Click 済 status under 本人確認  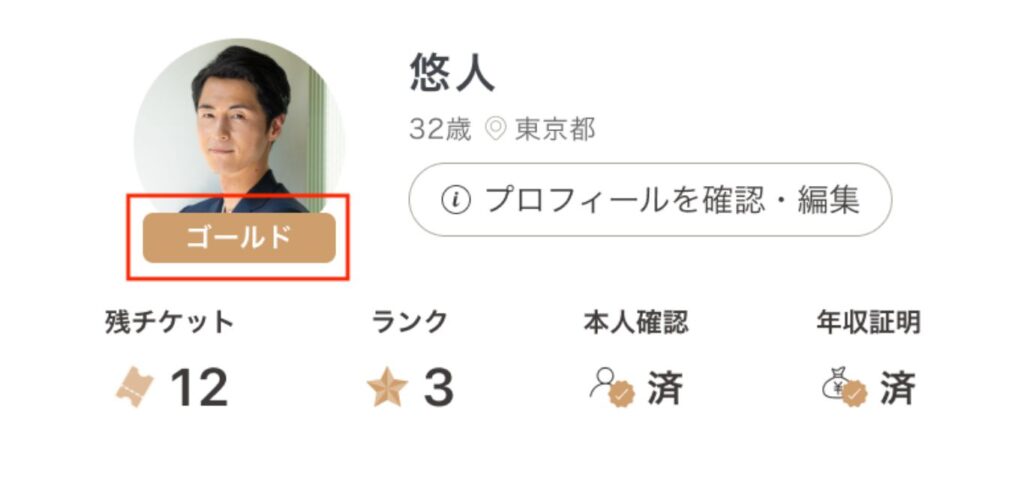(665, 388)
